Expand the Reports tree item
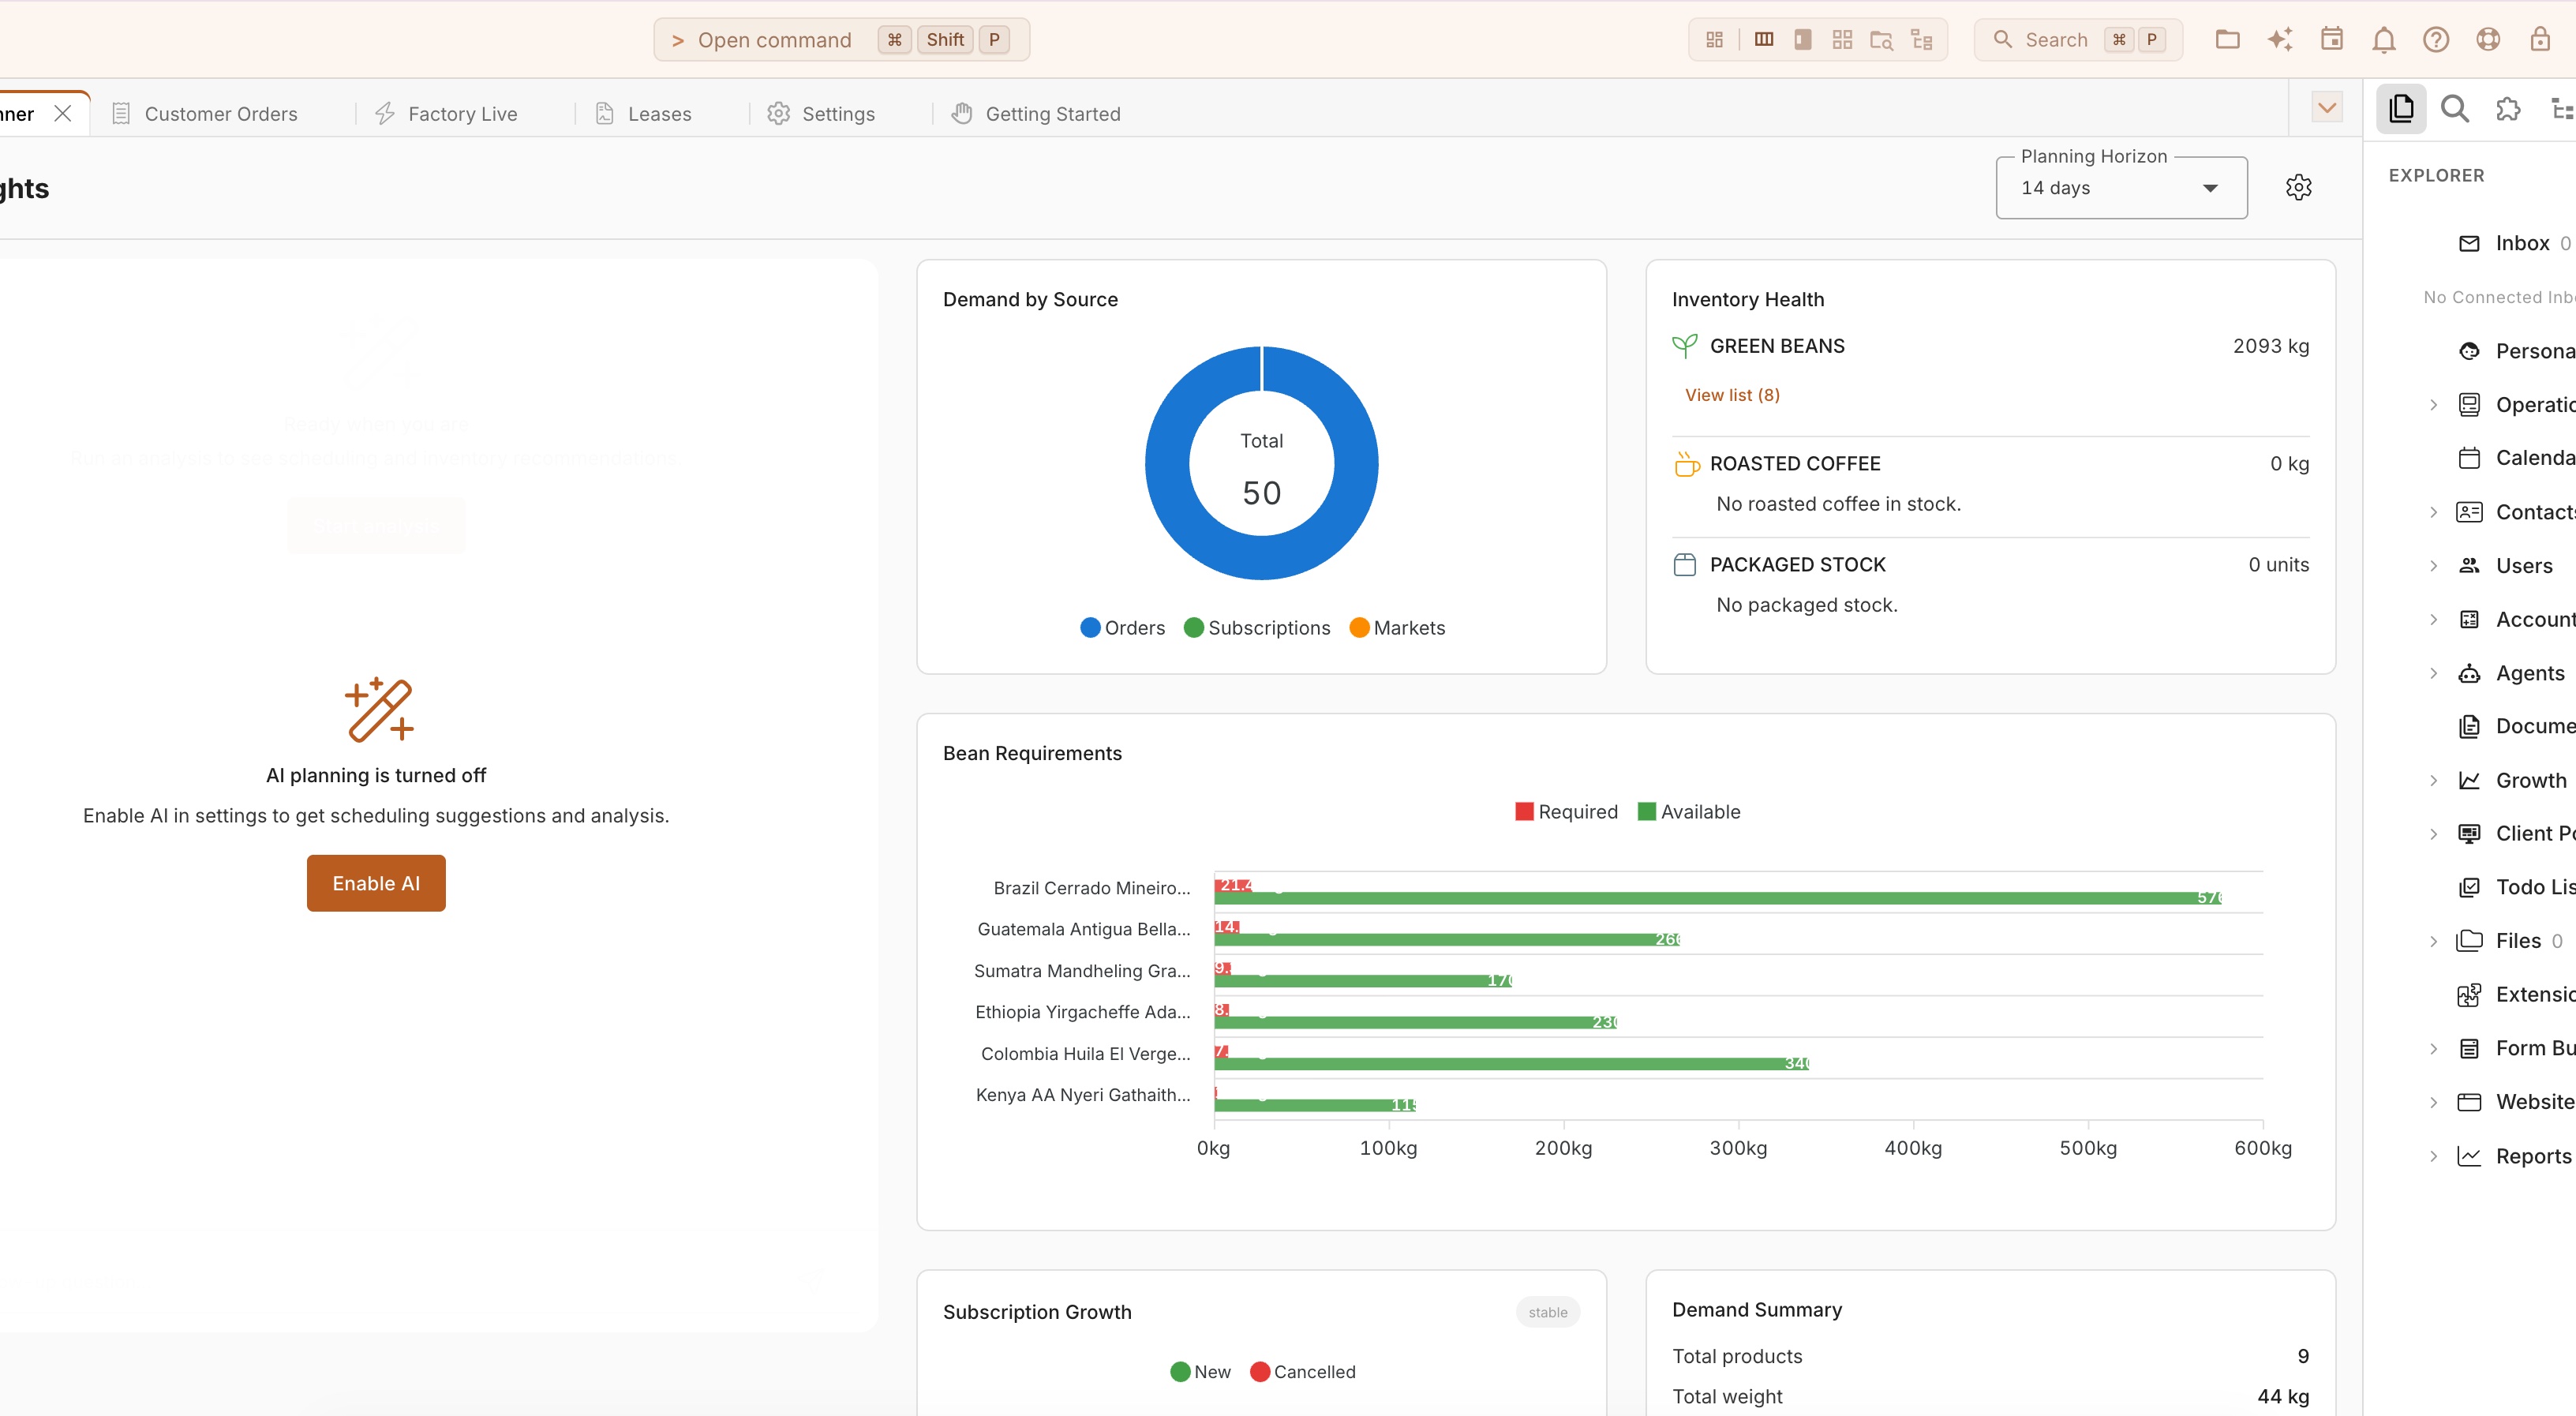The image size is (2576, 1416). 2434,1157
